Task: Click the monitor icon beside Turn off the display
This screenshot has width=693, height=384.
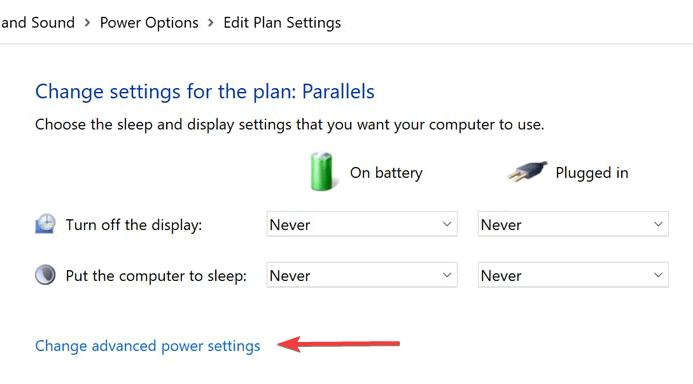Action: pos(45,224)
